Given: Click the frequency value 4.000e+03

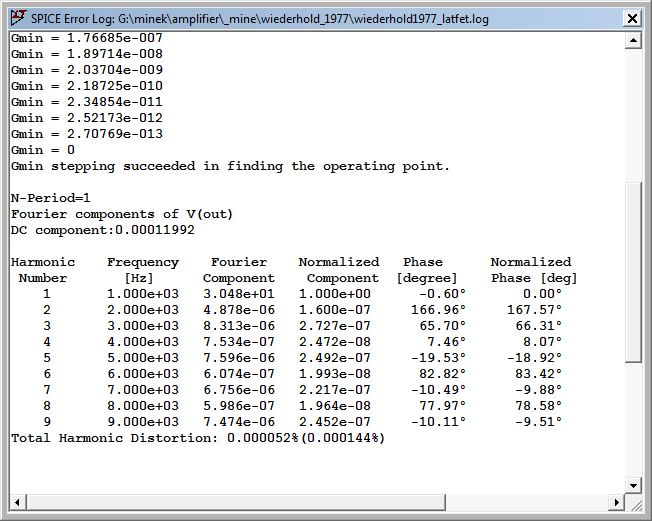Looking at the screenshot, I should click(x=143, y=342).
